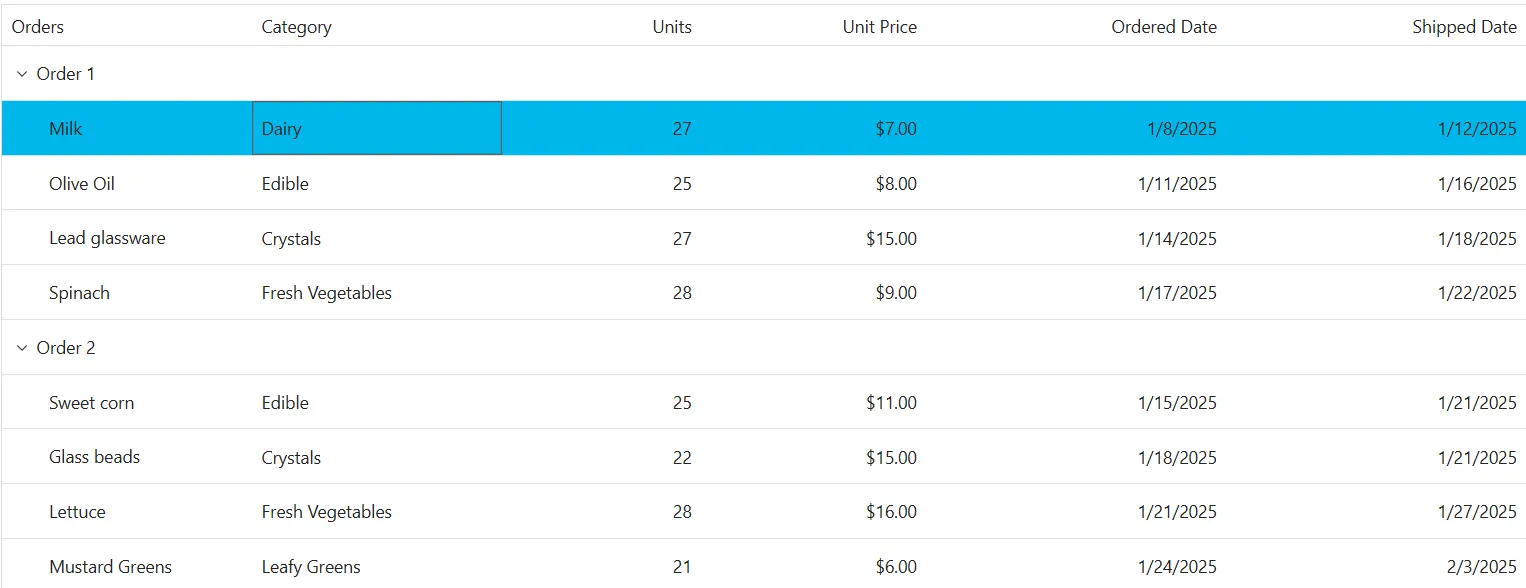Select the Sweet corn row
1526x588 pixels.
(764, 402)
